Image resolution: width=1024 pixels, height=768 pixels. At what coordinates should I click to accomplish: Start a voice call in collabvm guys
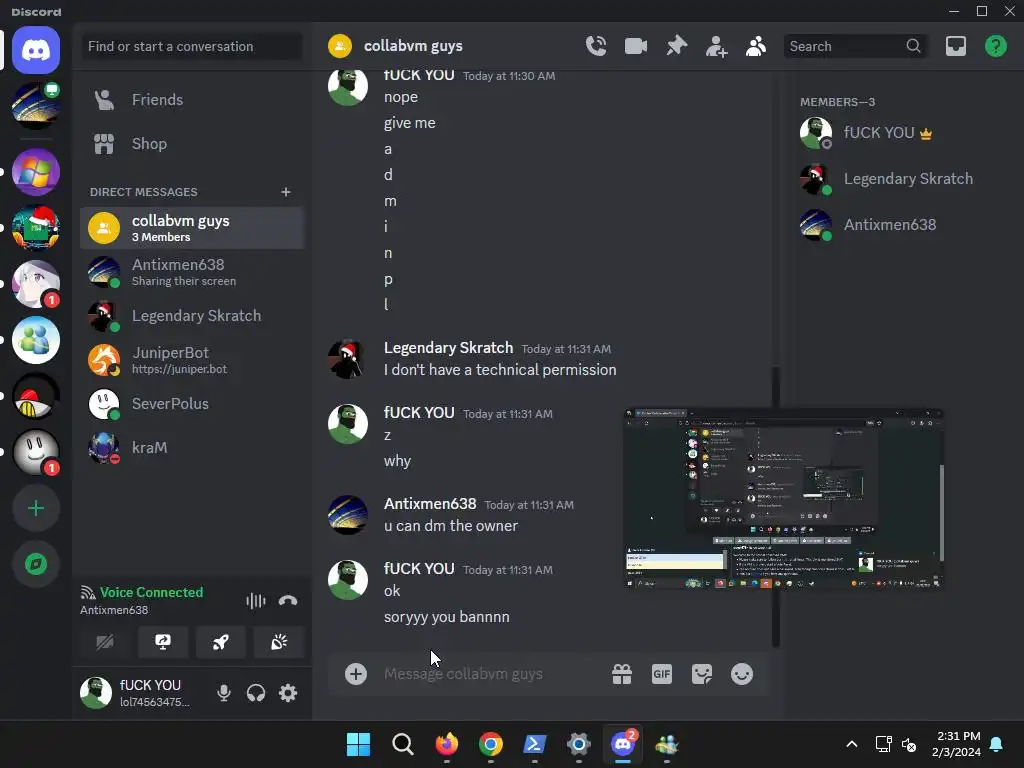[596, 46]
